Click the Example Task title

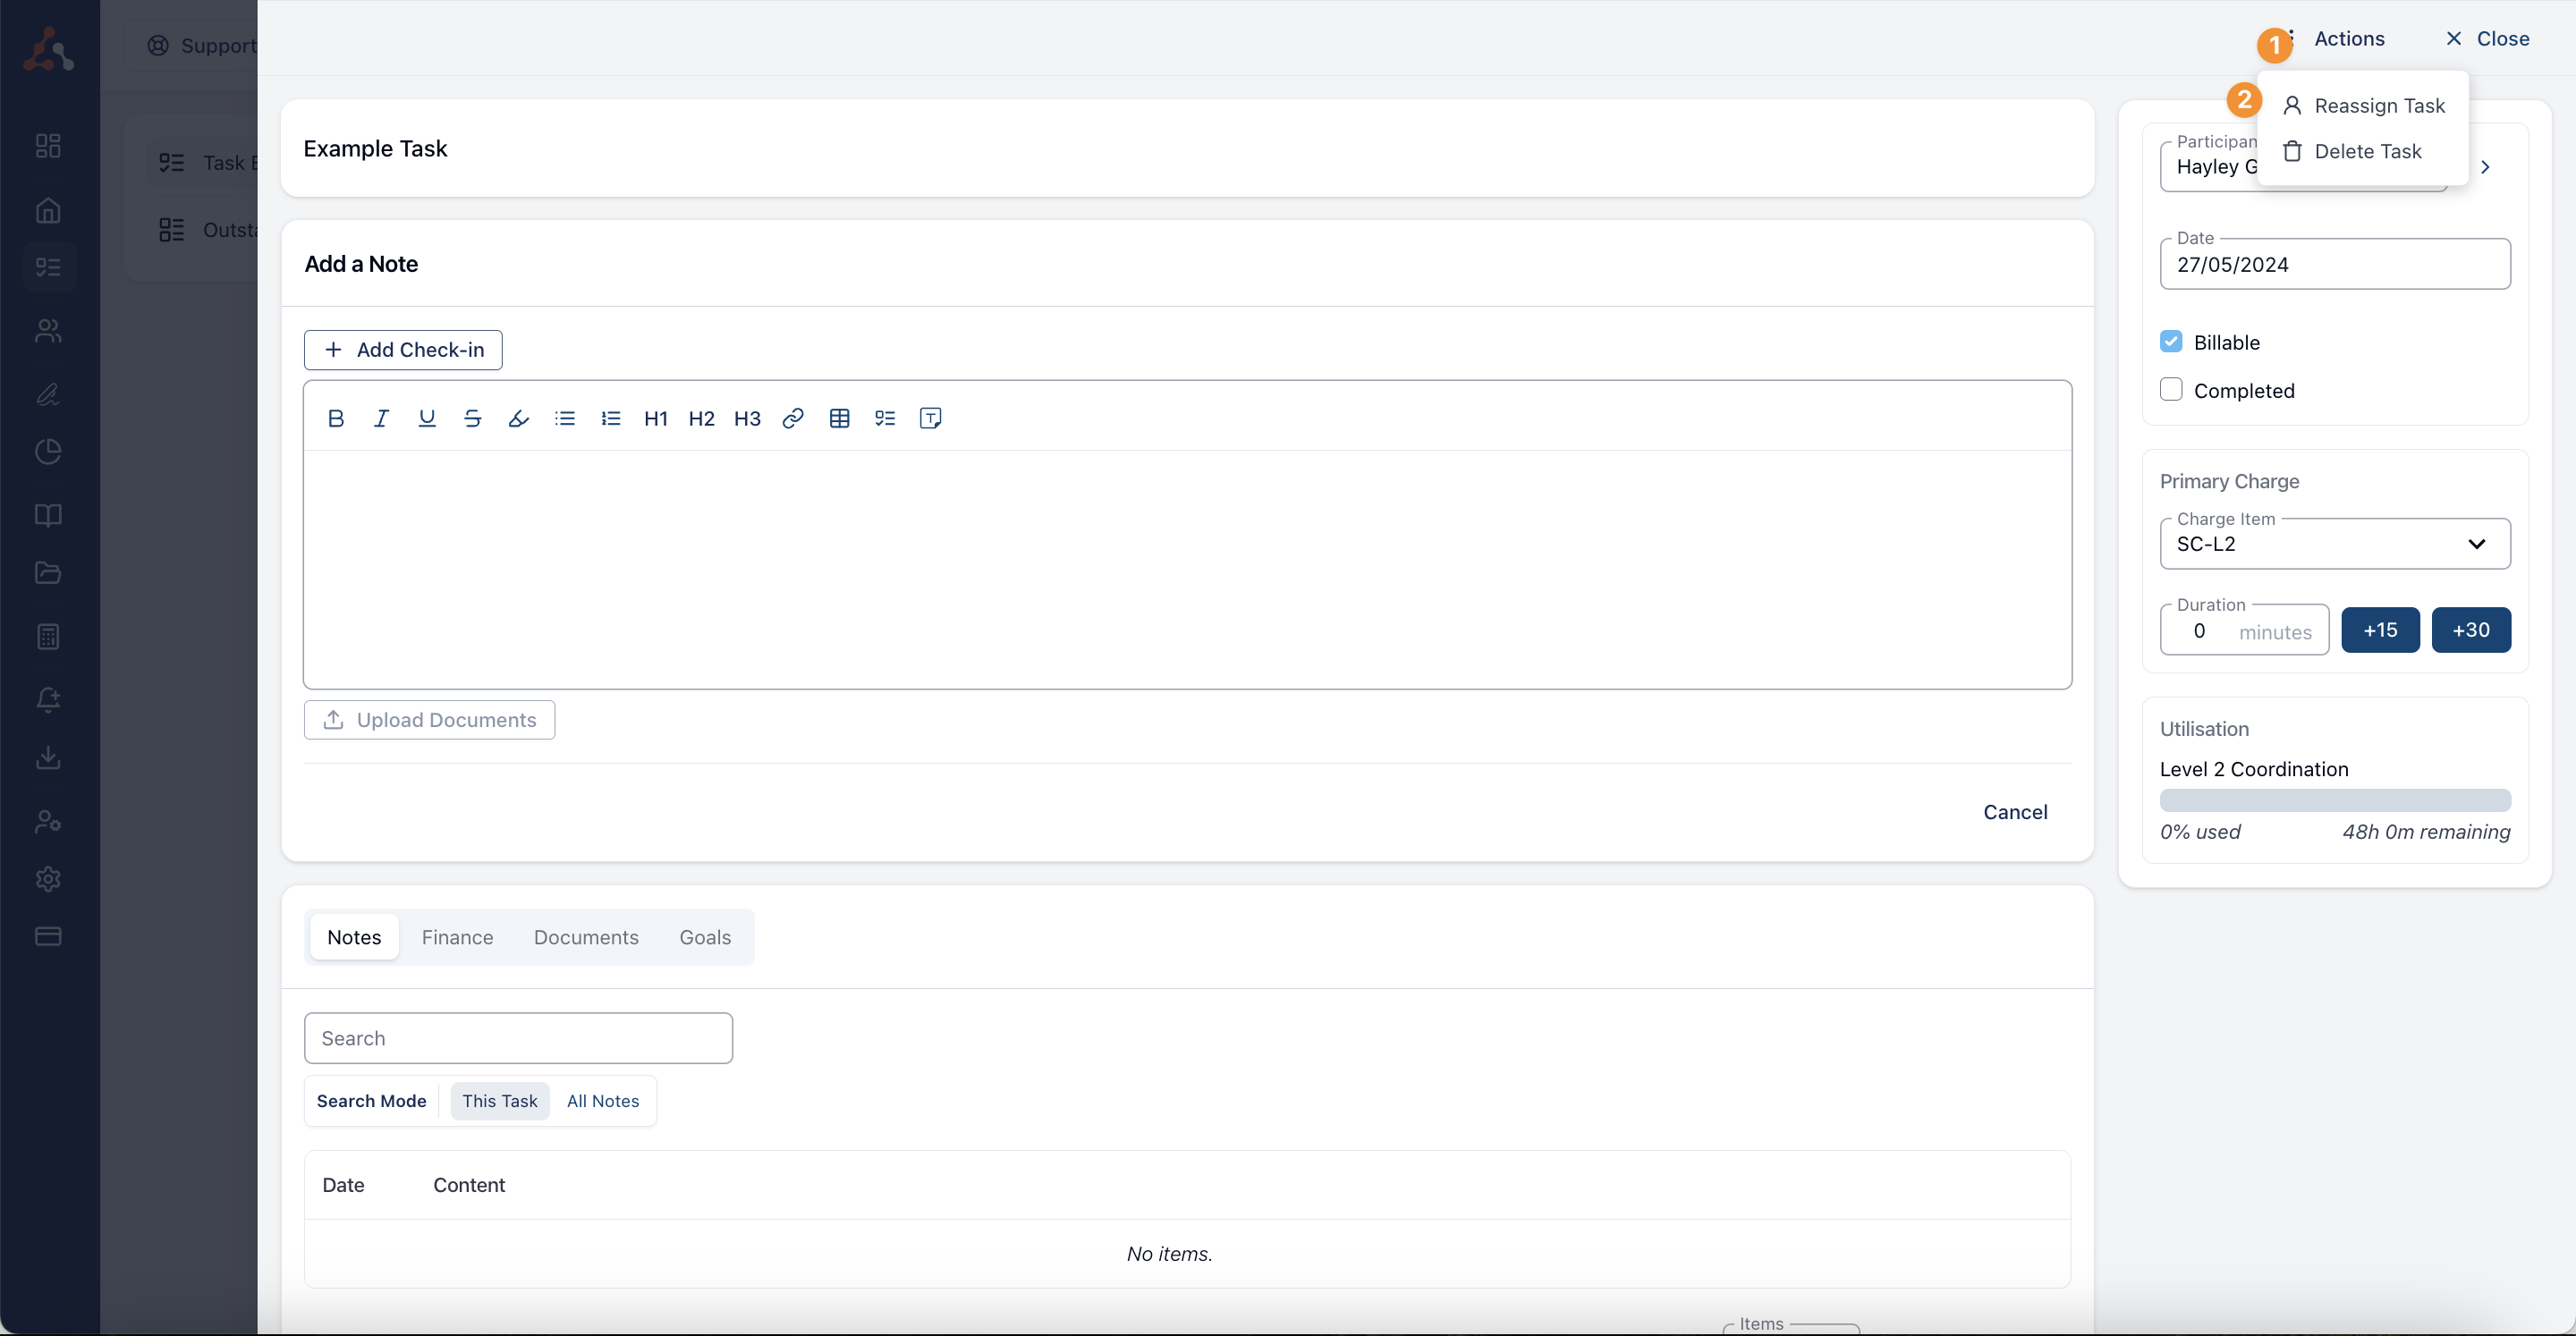(375, 148)
